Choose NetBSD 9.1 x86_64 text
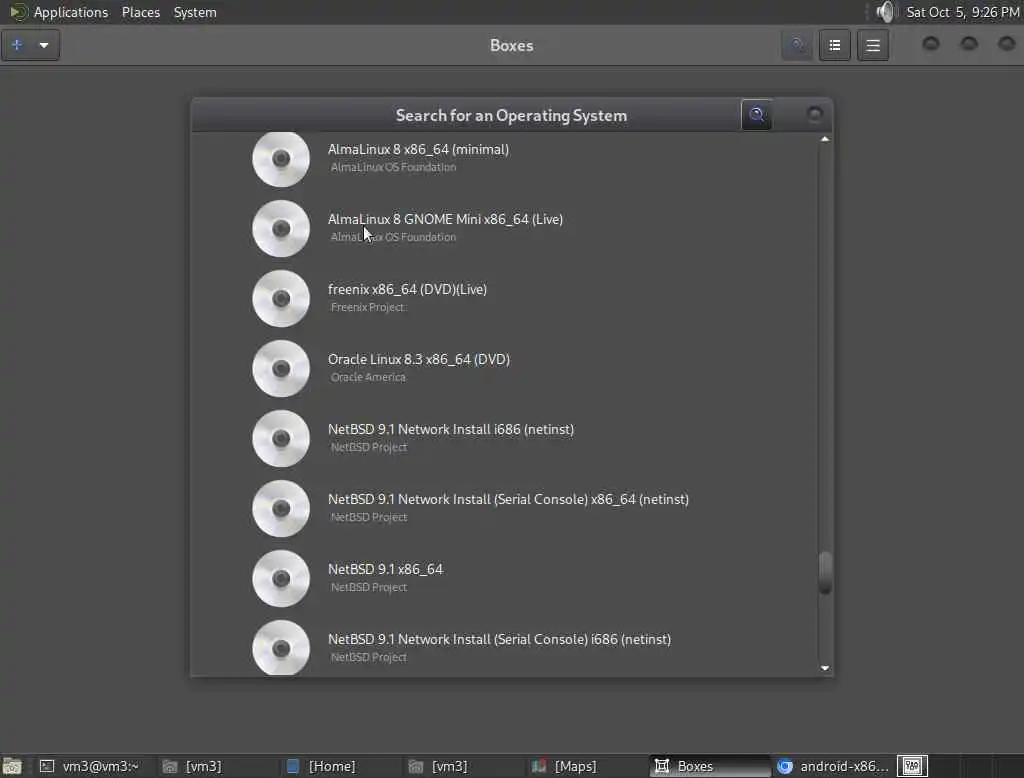The height and width of the screenshot is (778, 1024). tap(385, 569)
